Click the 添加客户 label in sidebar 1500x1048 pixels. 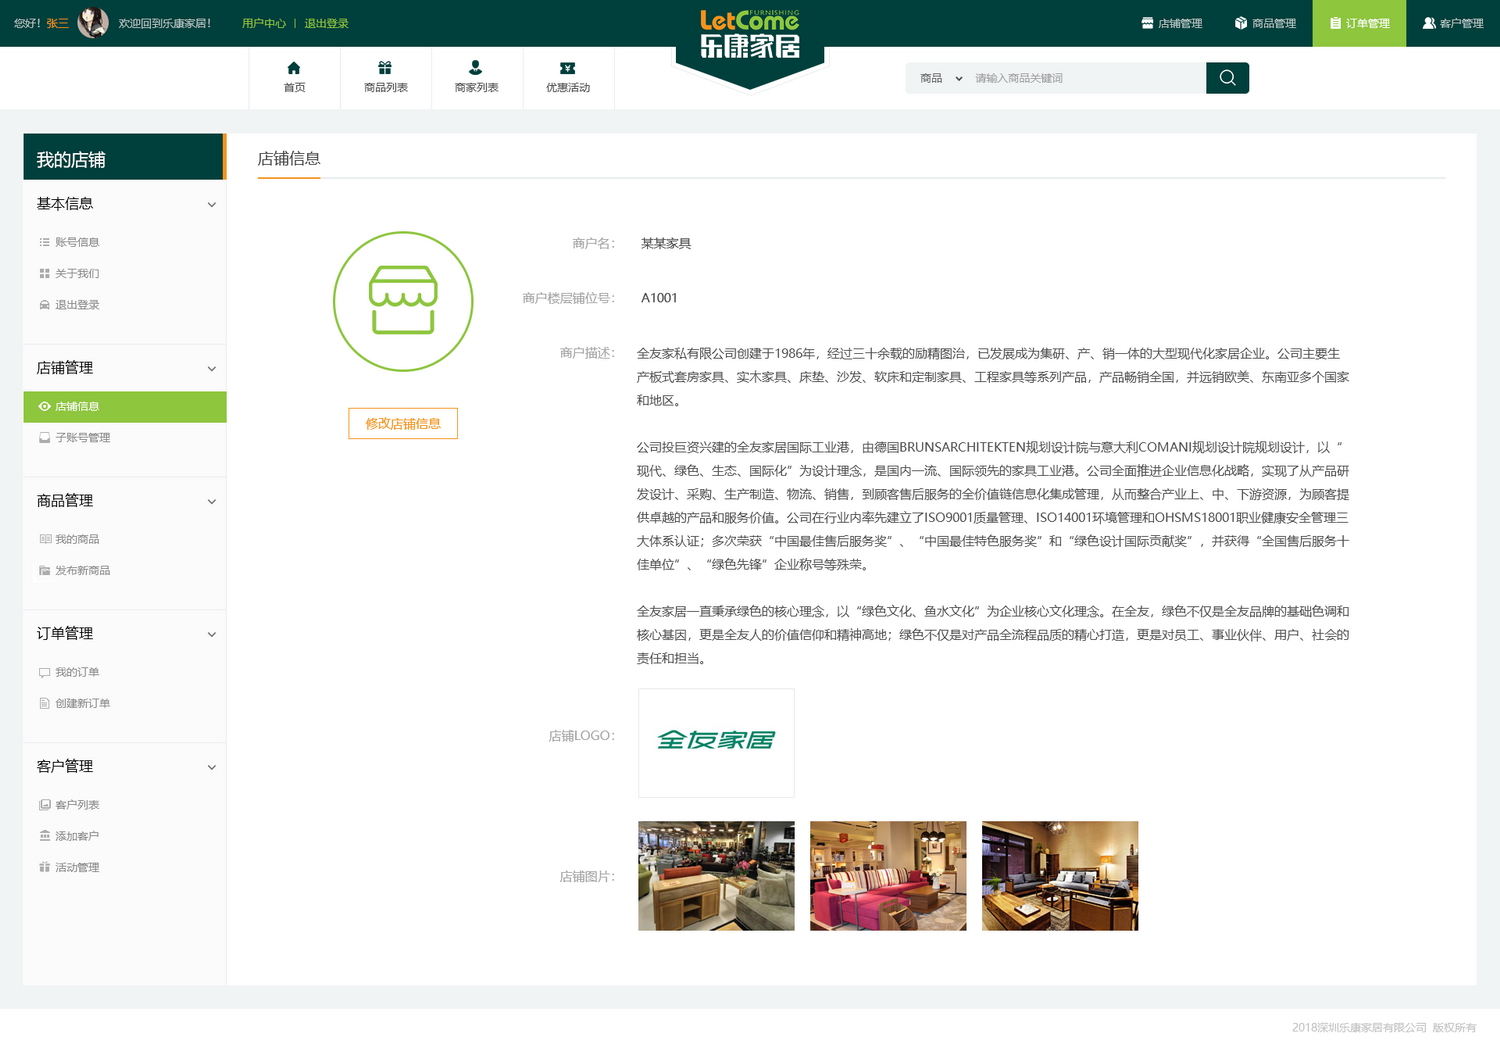click(77, 836)
